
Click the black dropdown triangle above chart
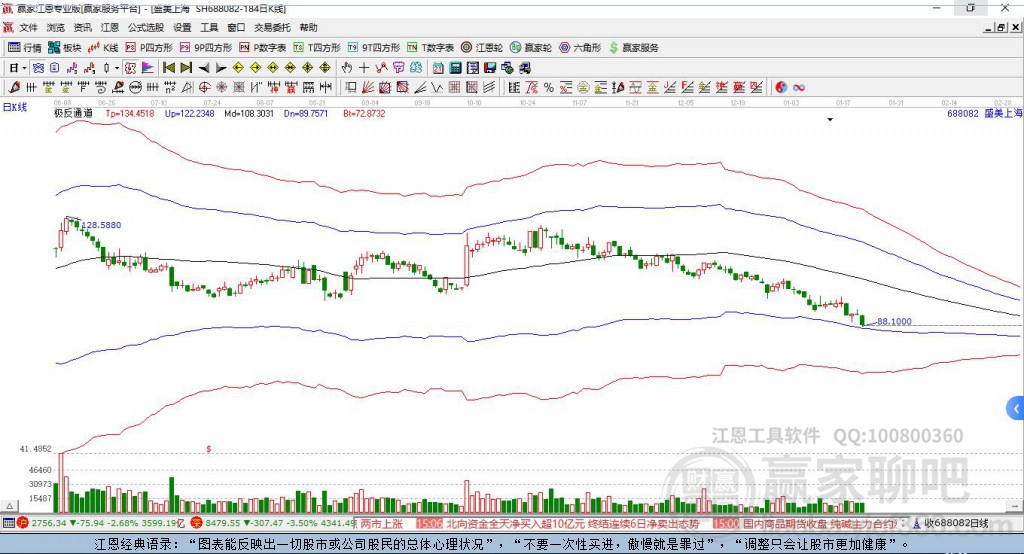click(x=830, y=120)
